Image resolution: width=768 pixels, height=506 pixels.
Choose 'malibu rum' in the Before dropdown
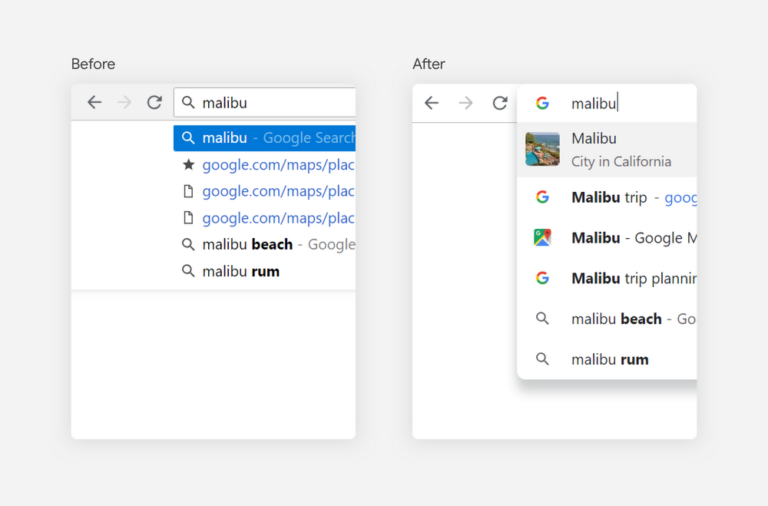241,271
